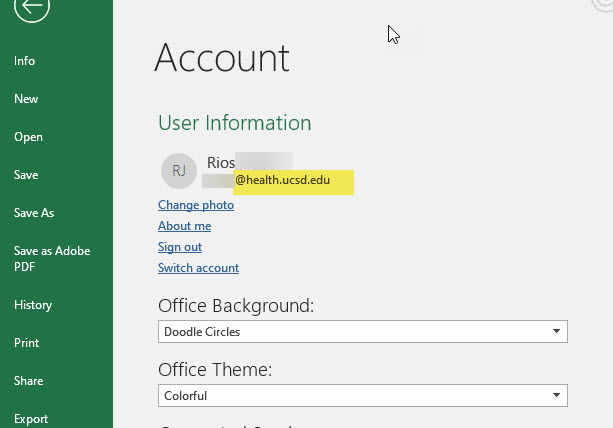The width and height of the screenshot is (613, 428).
Task: Click the RJ profile avatar
Action: coord(179,171)
